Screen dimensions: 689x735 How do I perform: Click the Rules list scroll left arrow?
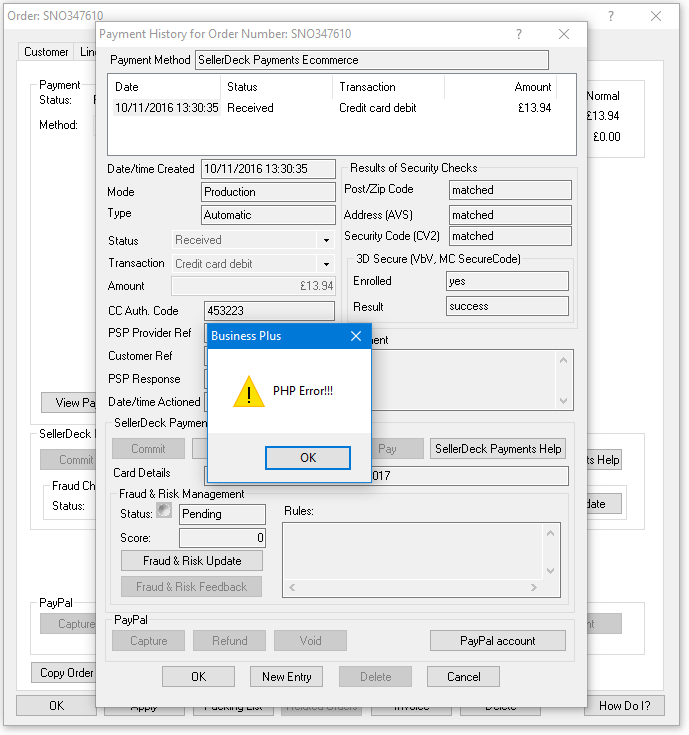(x=292, y=587)
